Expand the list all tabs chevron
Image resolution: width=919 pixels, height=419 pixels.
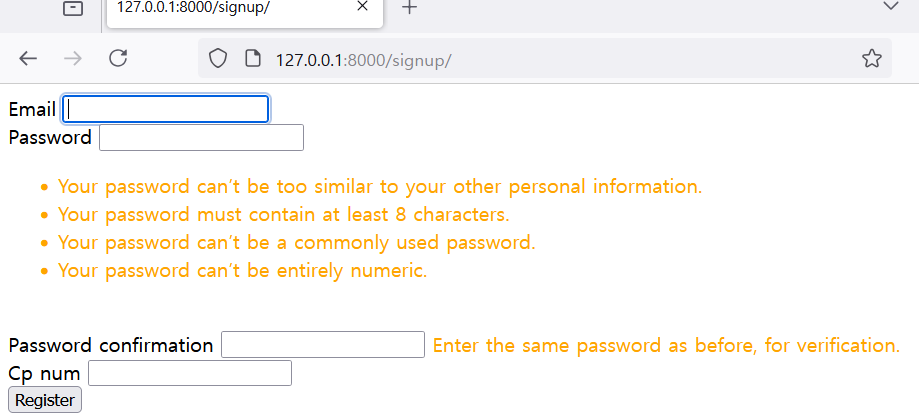[x=891, y=6]
